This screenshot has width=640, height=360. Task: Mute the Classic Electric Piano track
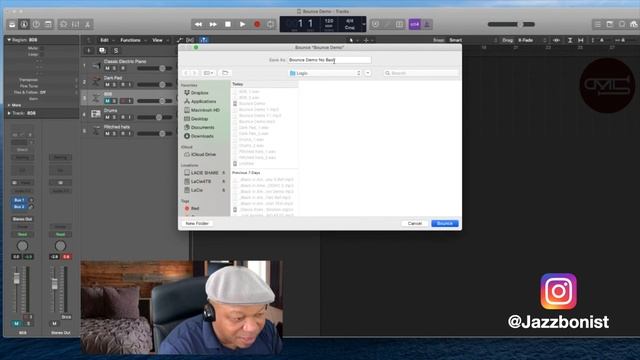click(107, 68)
